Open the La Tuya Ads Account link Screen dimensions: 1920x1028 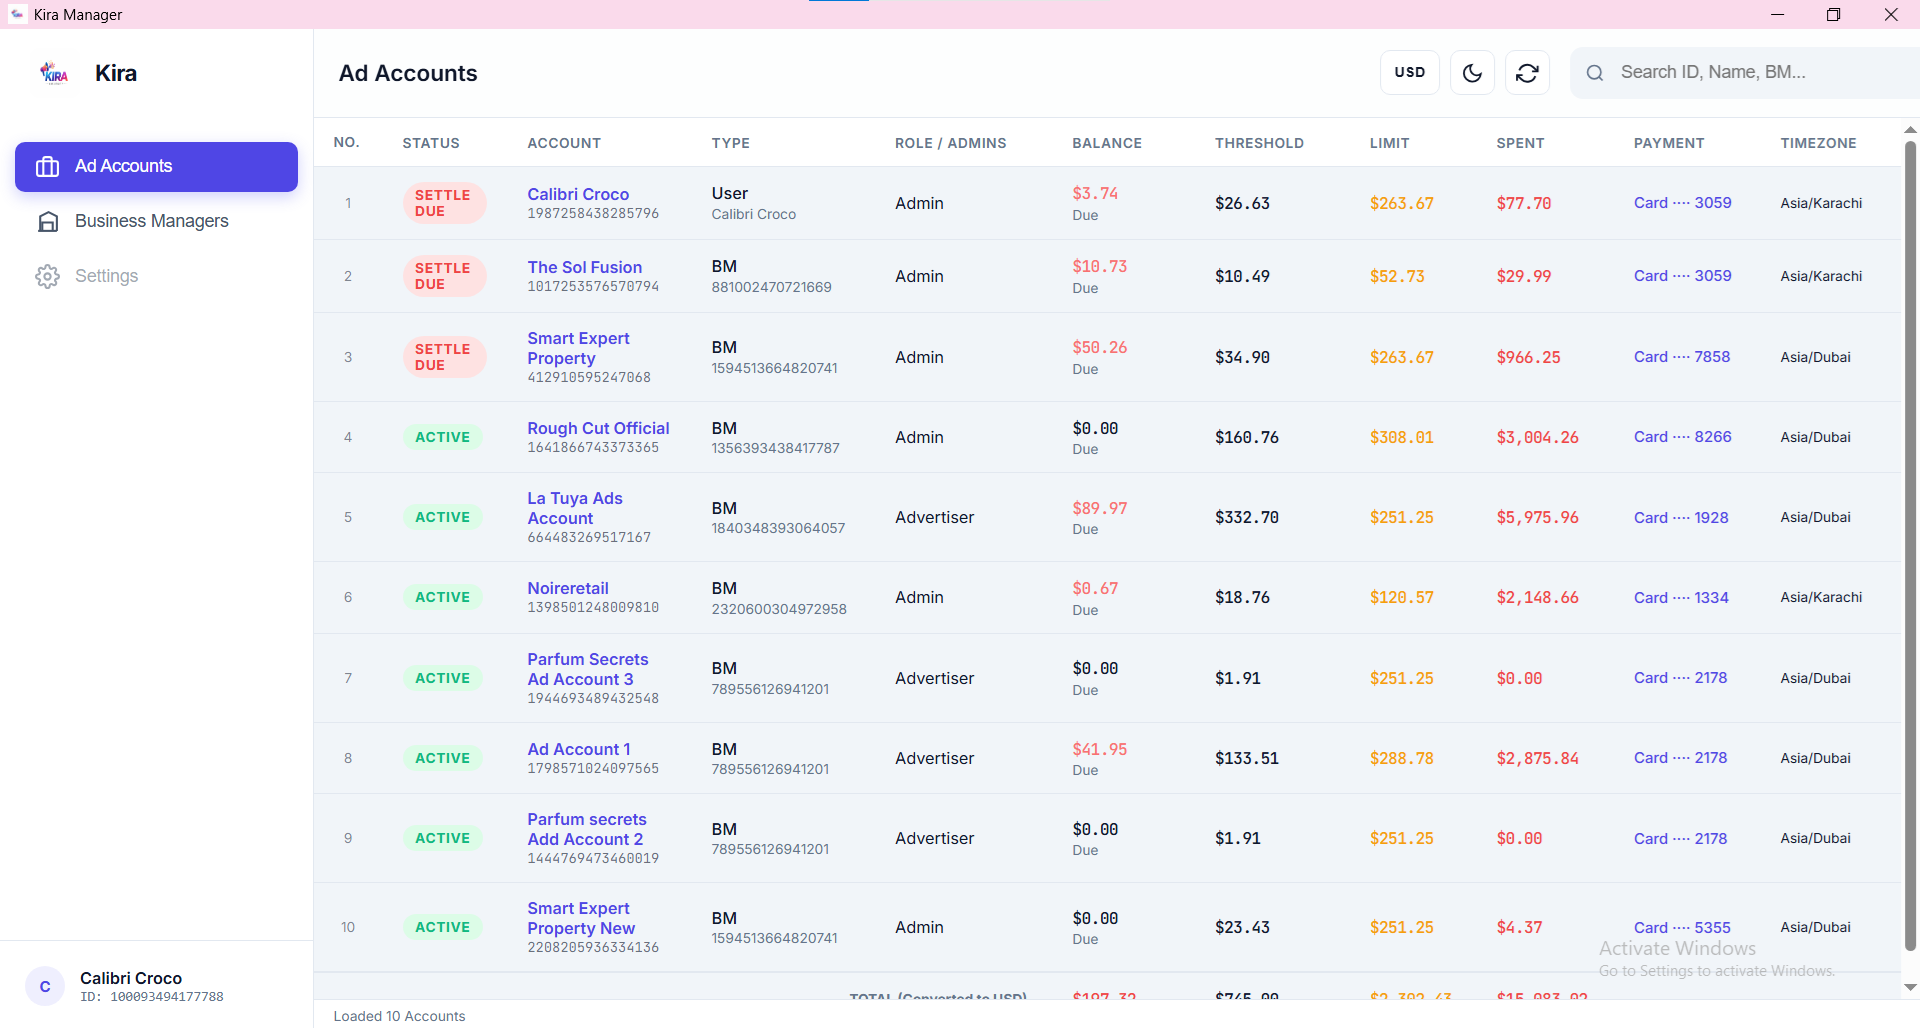pyautogui.click(x=575, y=509)
